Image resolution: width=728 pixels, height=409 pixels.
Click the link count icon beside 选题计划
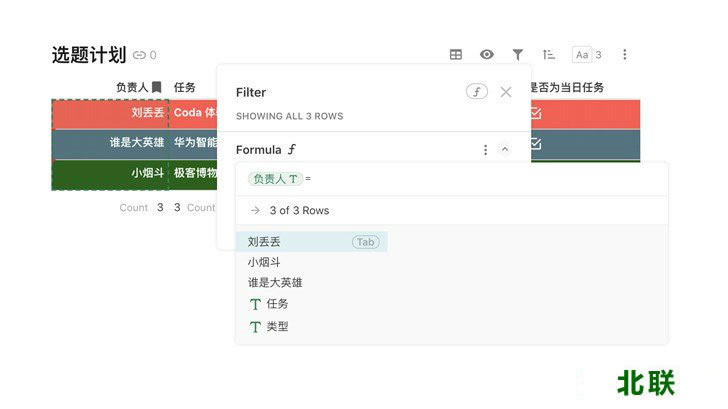(x=140, y=56)
